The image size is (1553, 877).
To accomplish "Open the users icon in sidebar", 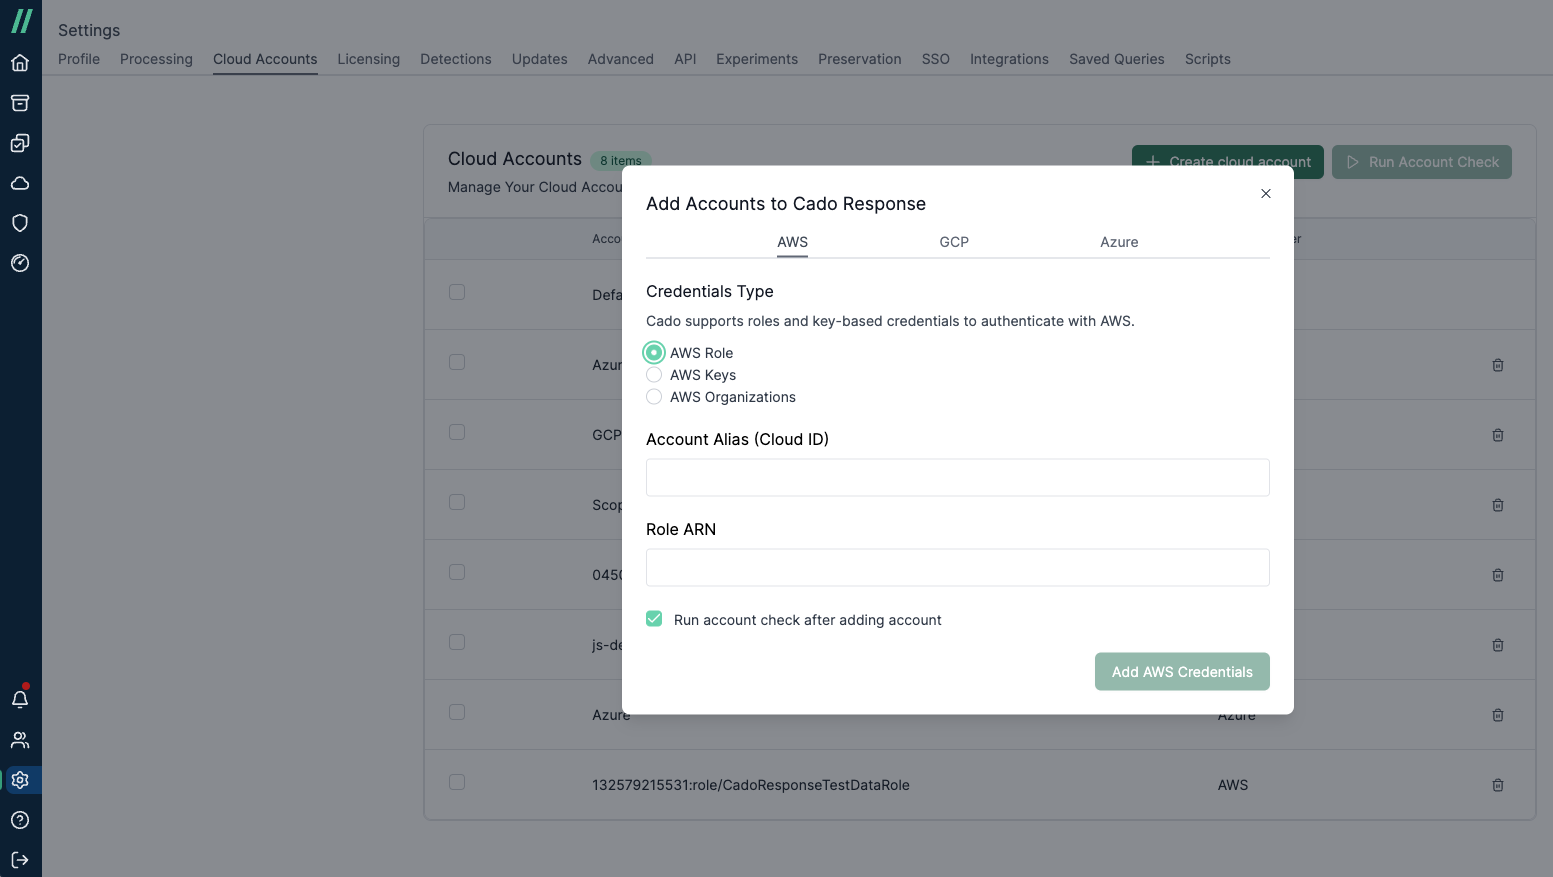I will point(20,740).
